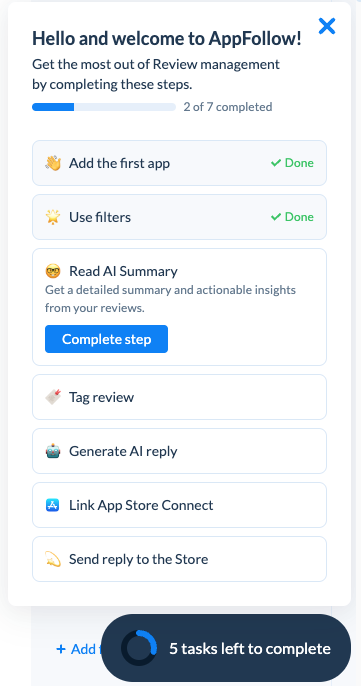Click the blue plus Add link

[78, 649]
